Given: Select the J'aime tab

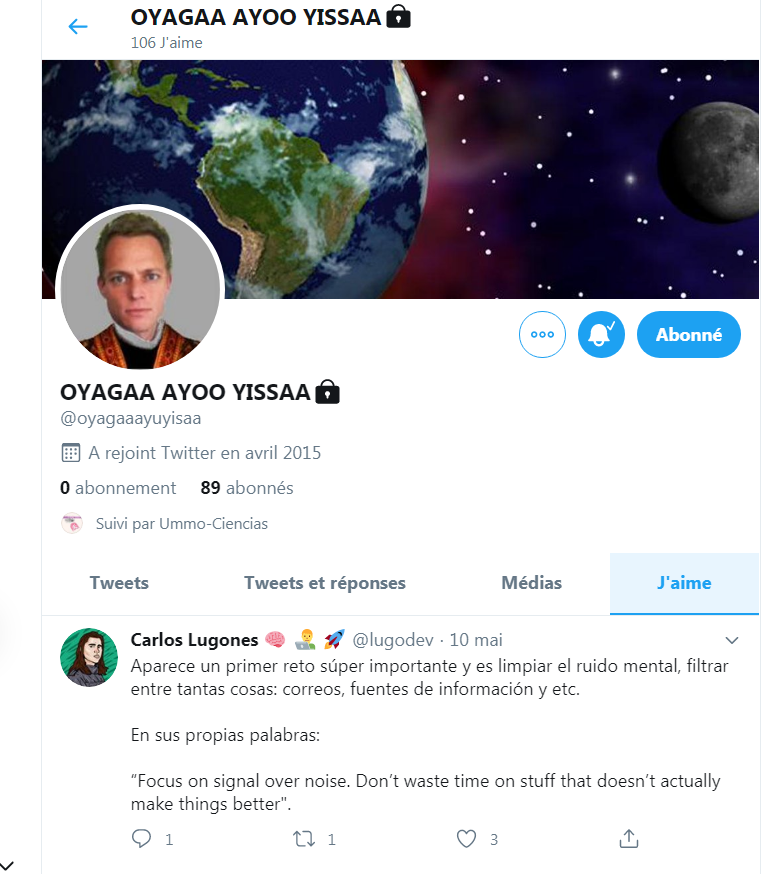Looking at the screenshot, I should click(x=684, y=583).
